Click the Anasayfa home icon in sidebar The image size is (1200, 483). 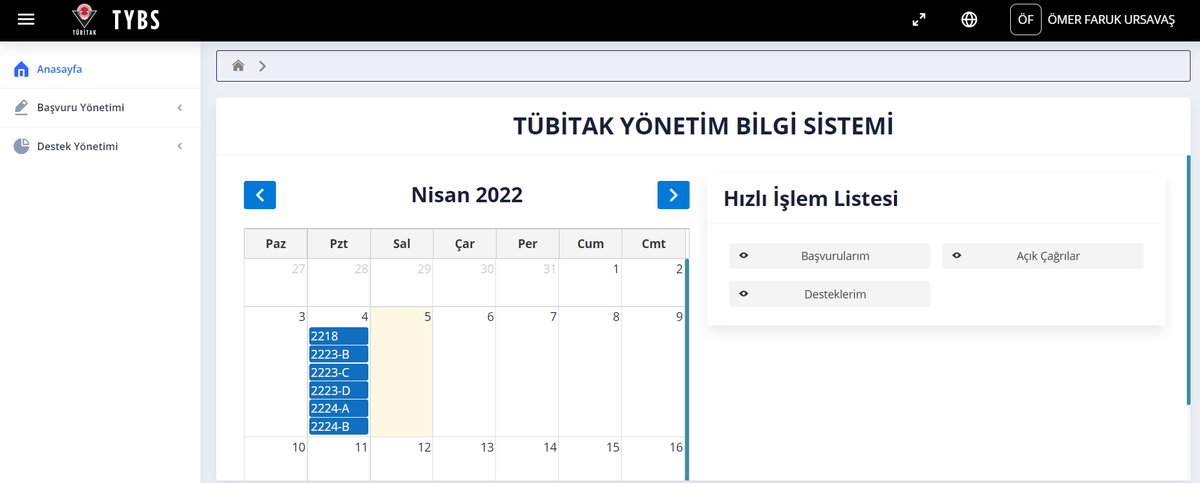pos(21,70)
